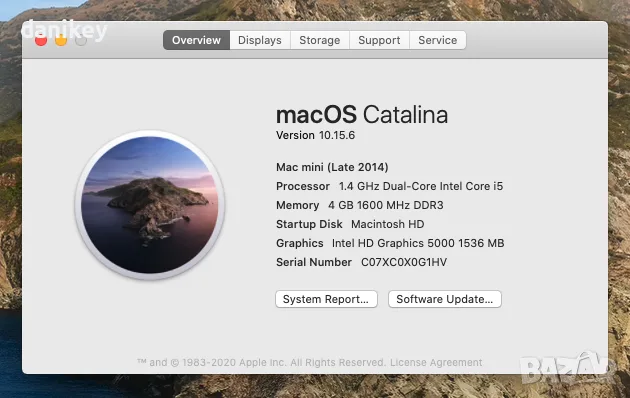Click the serial number C07XC0X0G1HV
Screen dimensions: 630x398
(404, 262)
